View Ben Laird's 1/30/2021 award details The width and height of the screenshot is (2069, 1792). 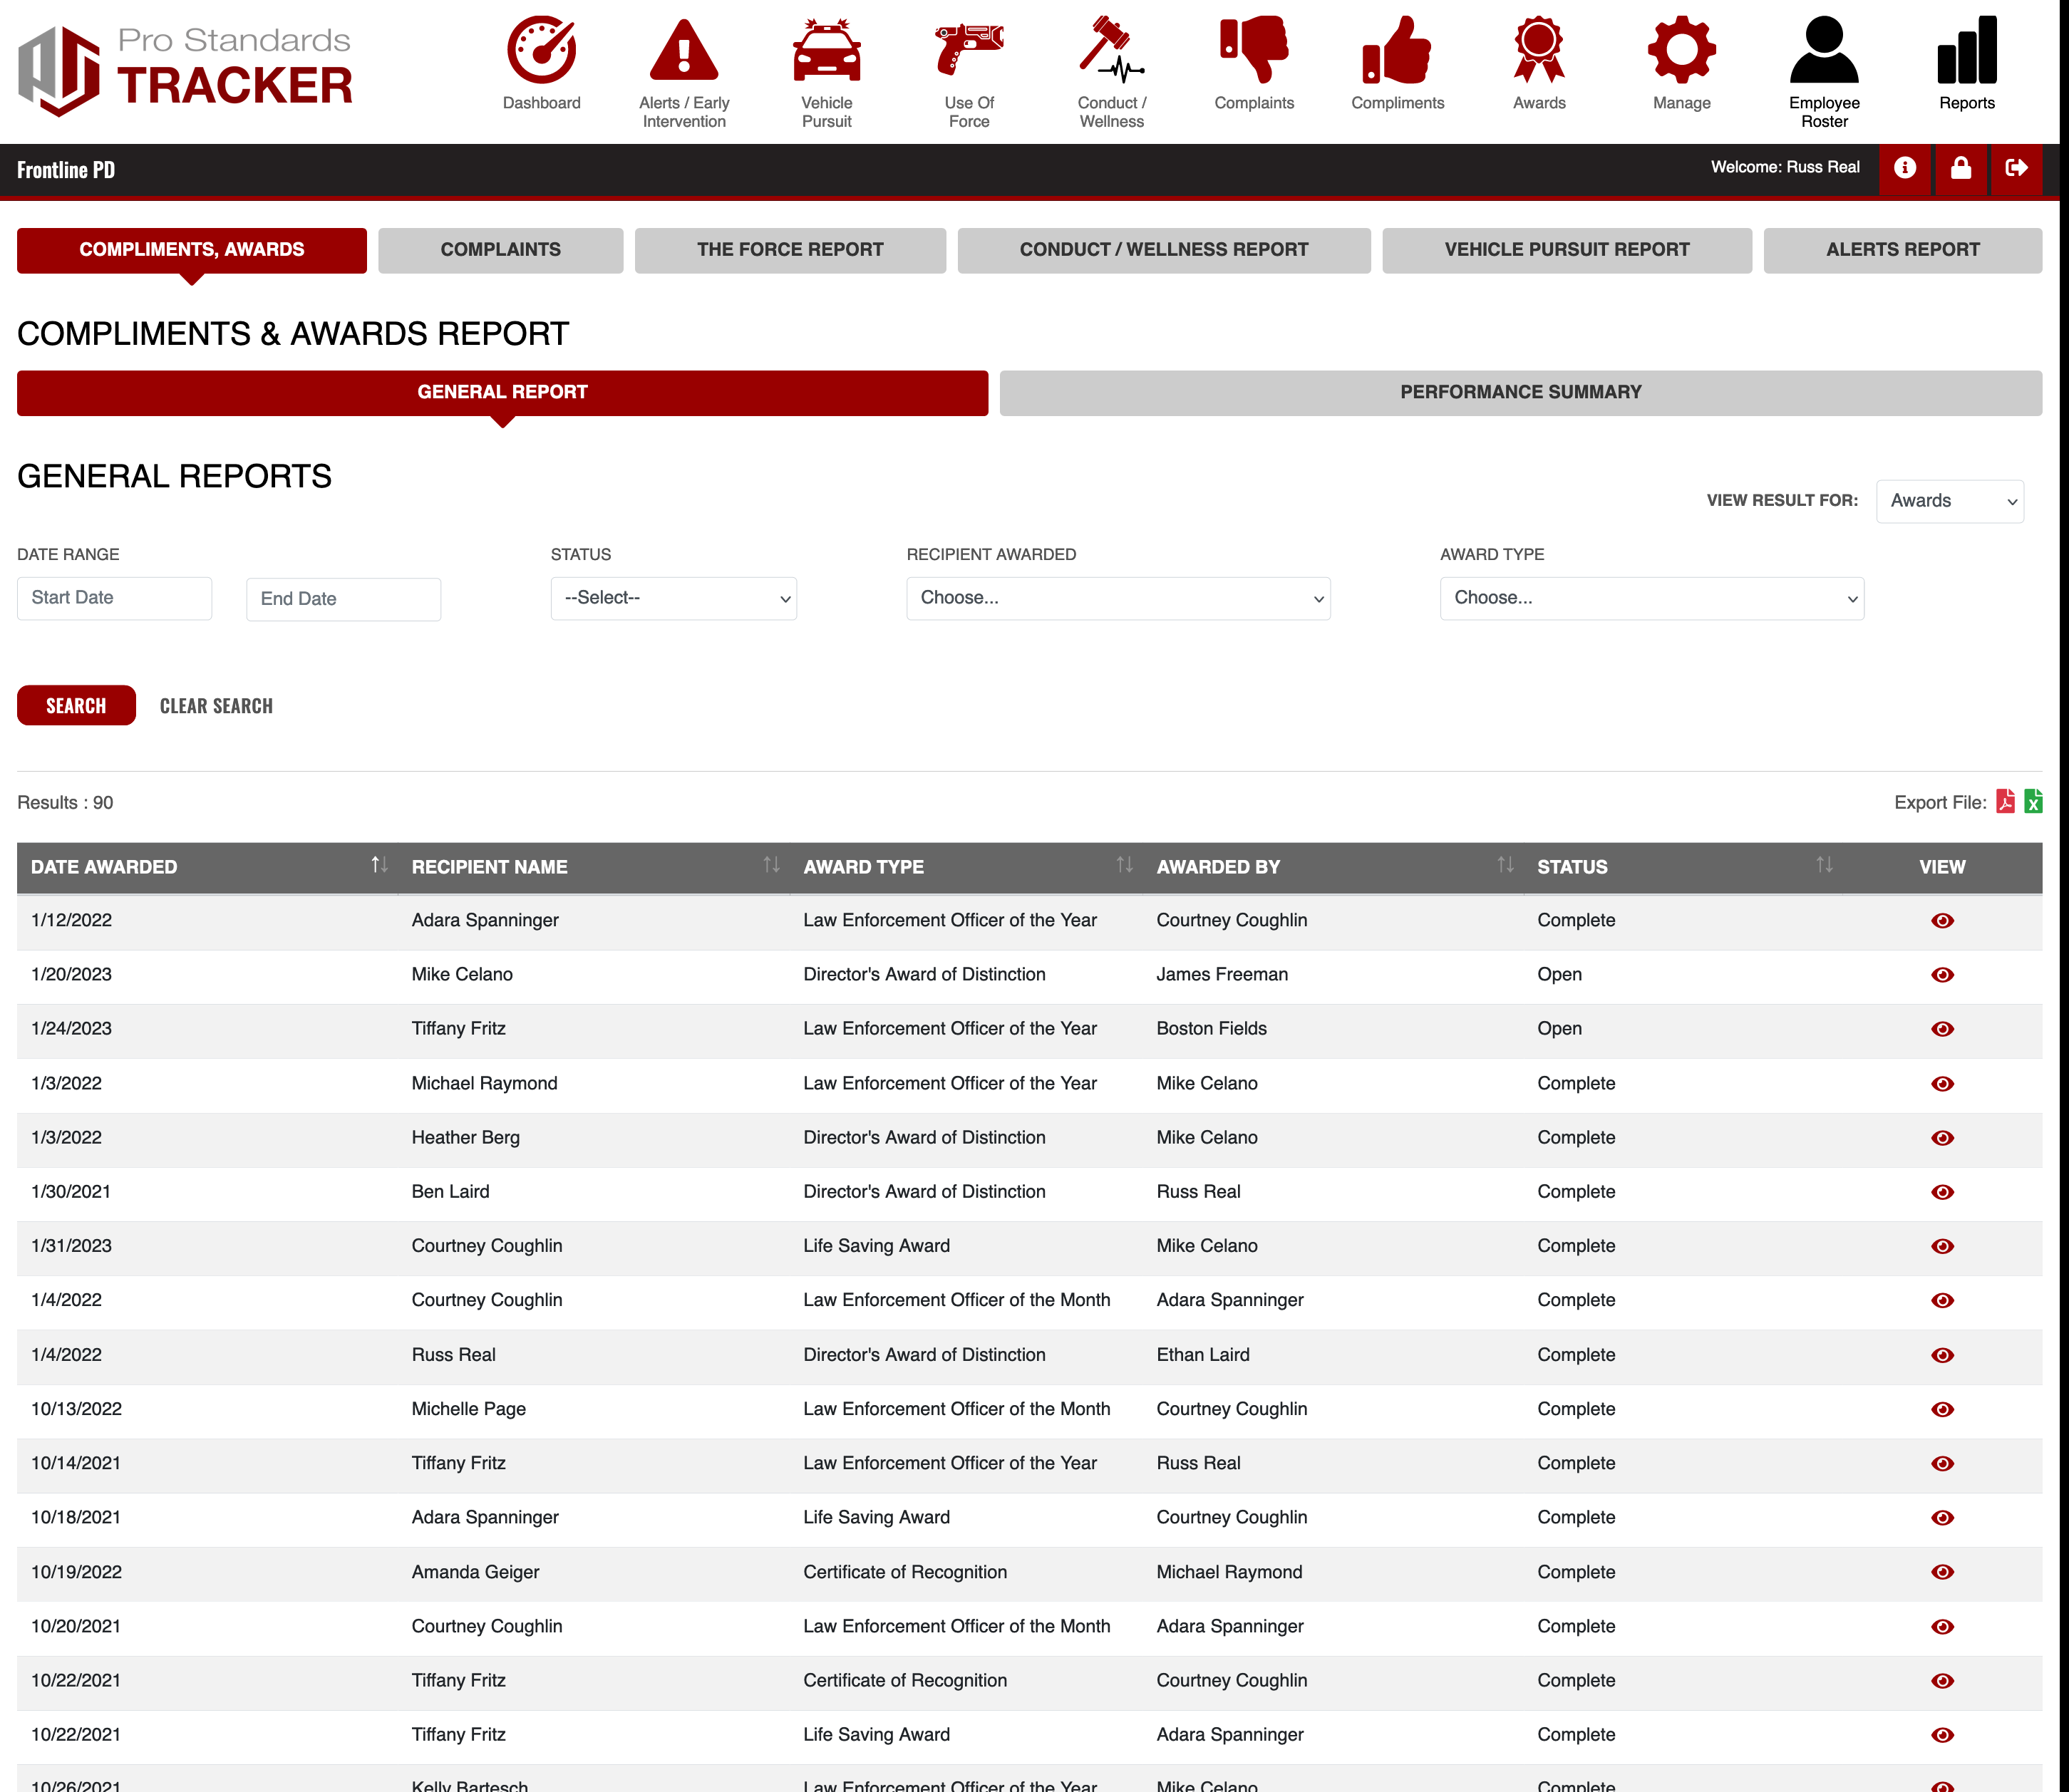[x=1942, y=1192]
